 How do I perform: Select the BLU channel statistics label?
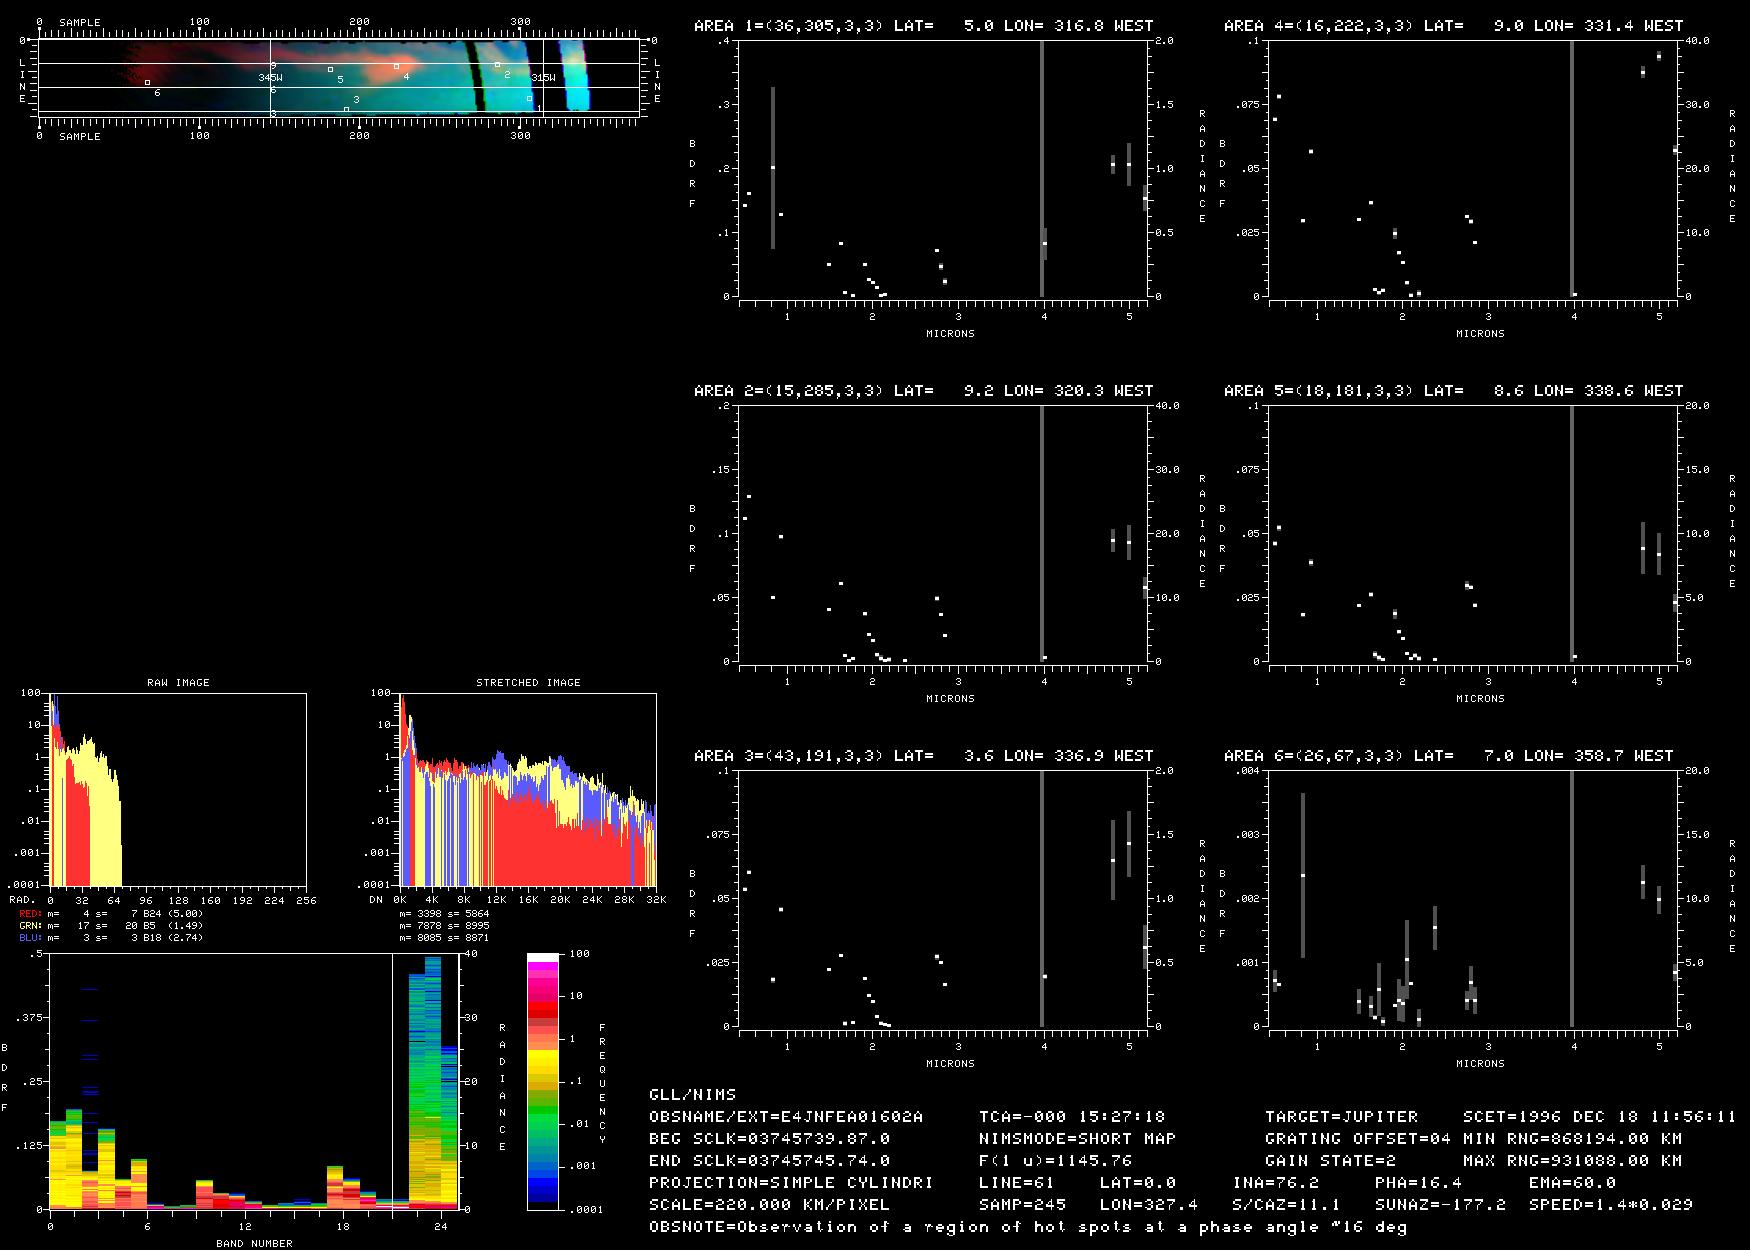(30, 938)
